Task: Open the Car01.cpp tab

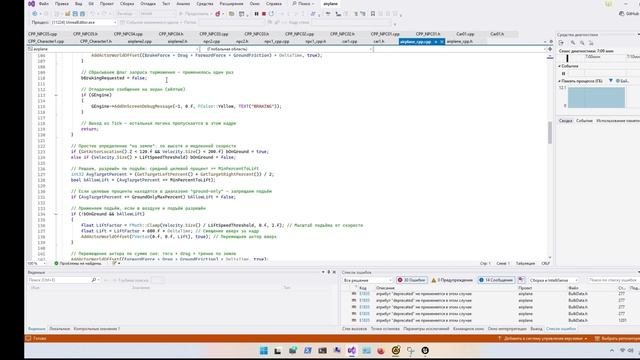Action: [x=465, y=34]
